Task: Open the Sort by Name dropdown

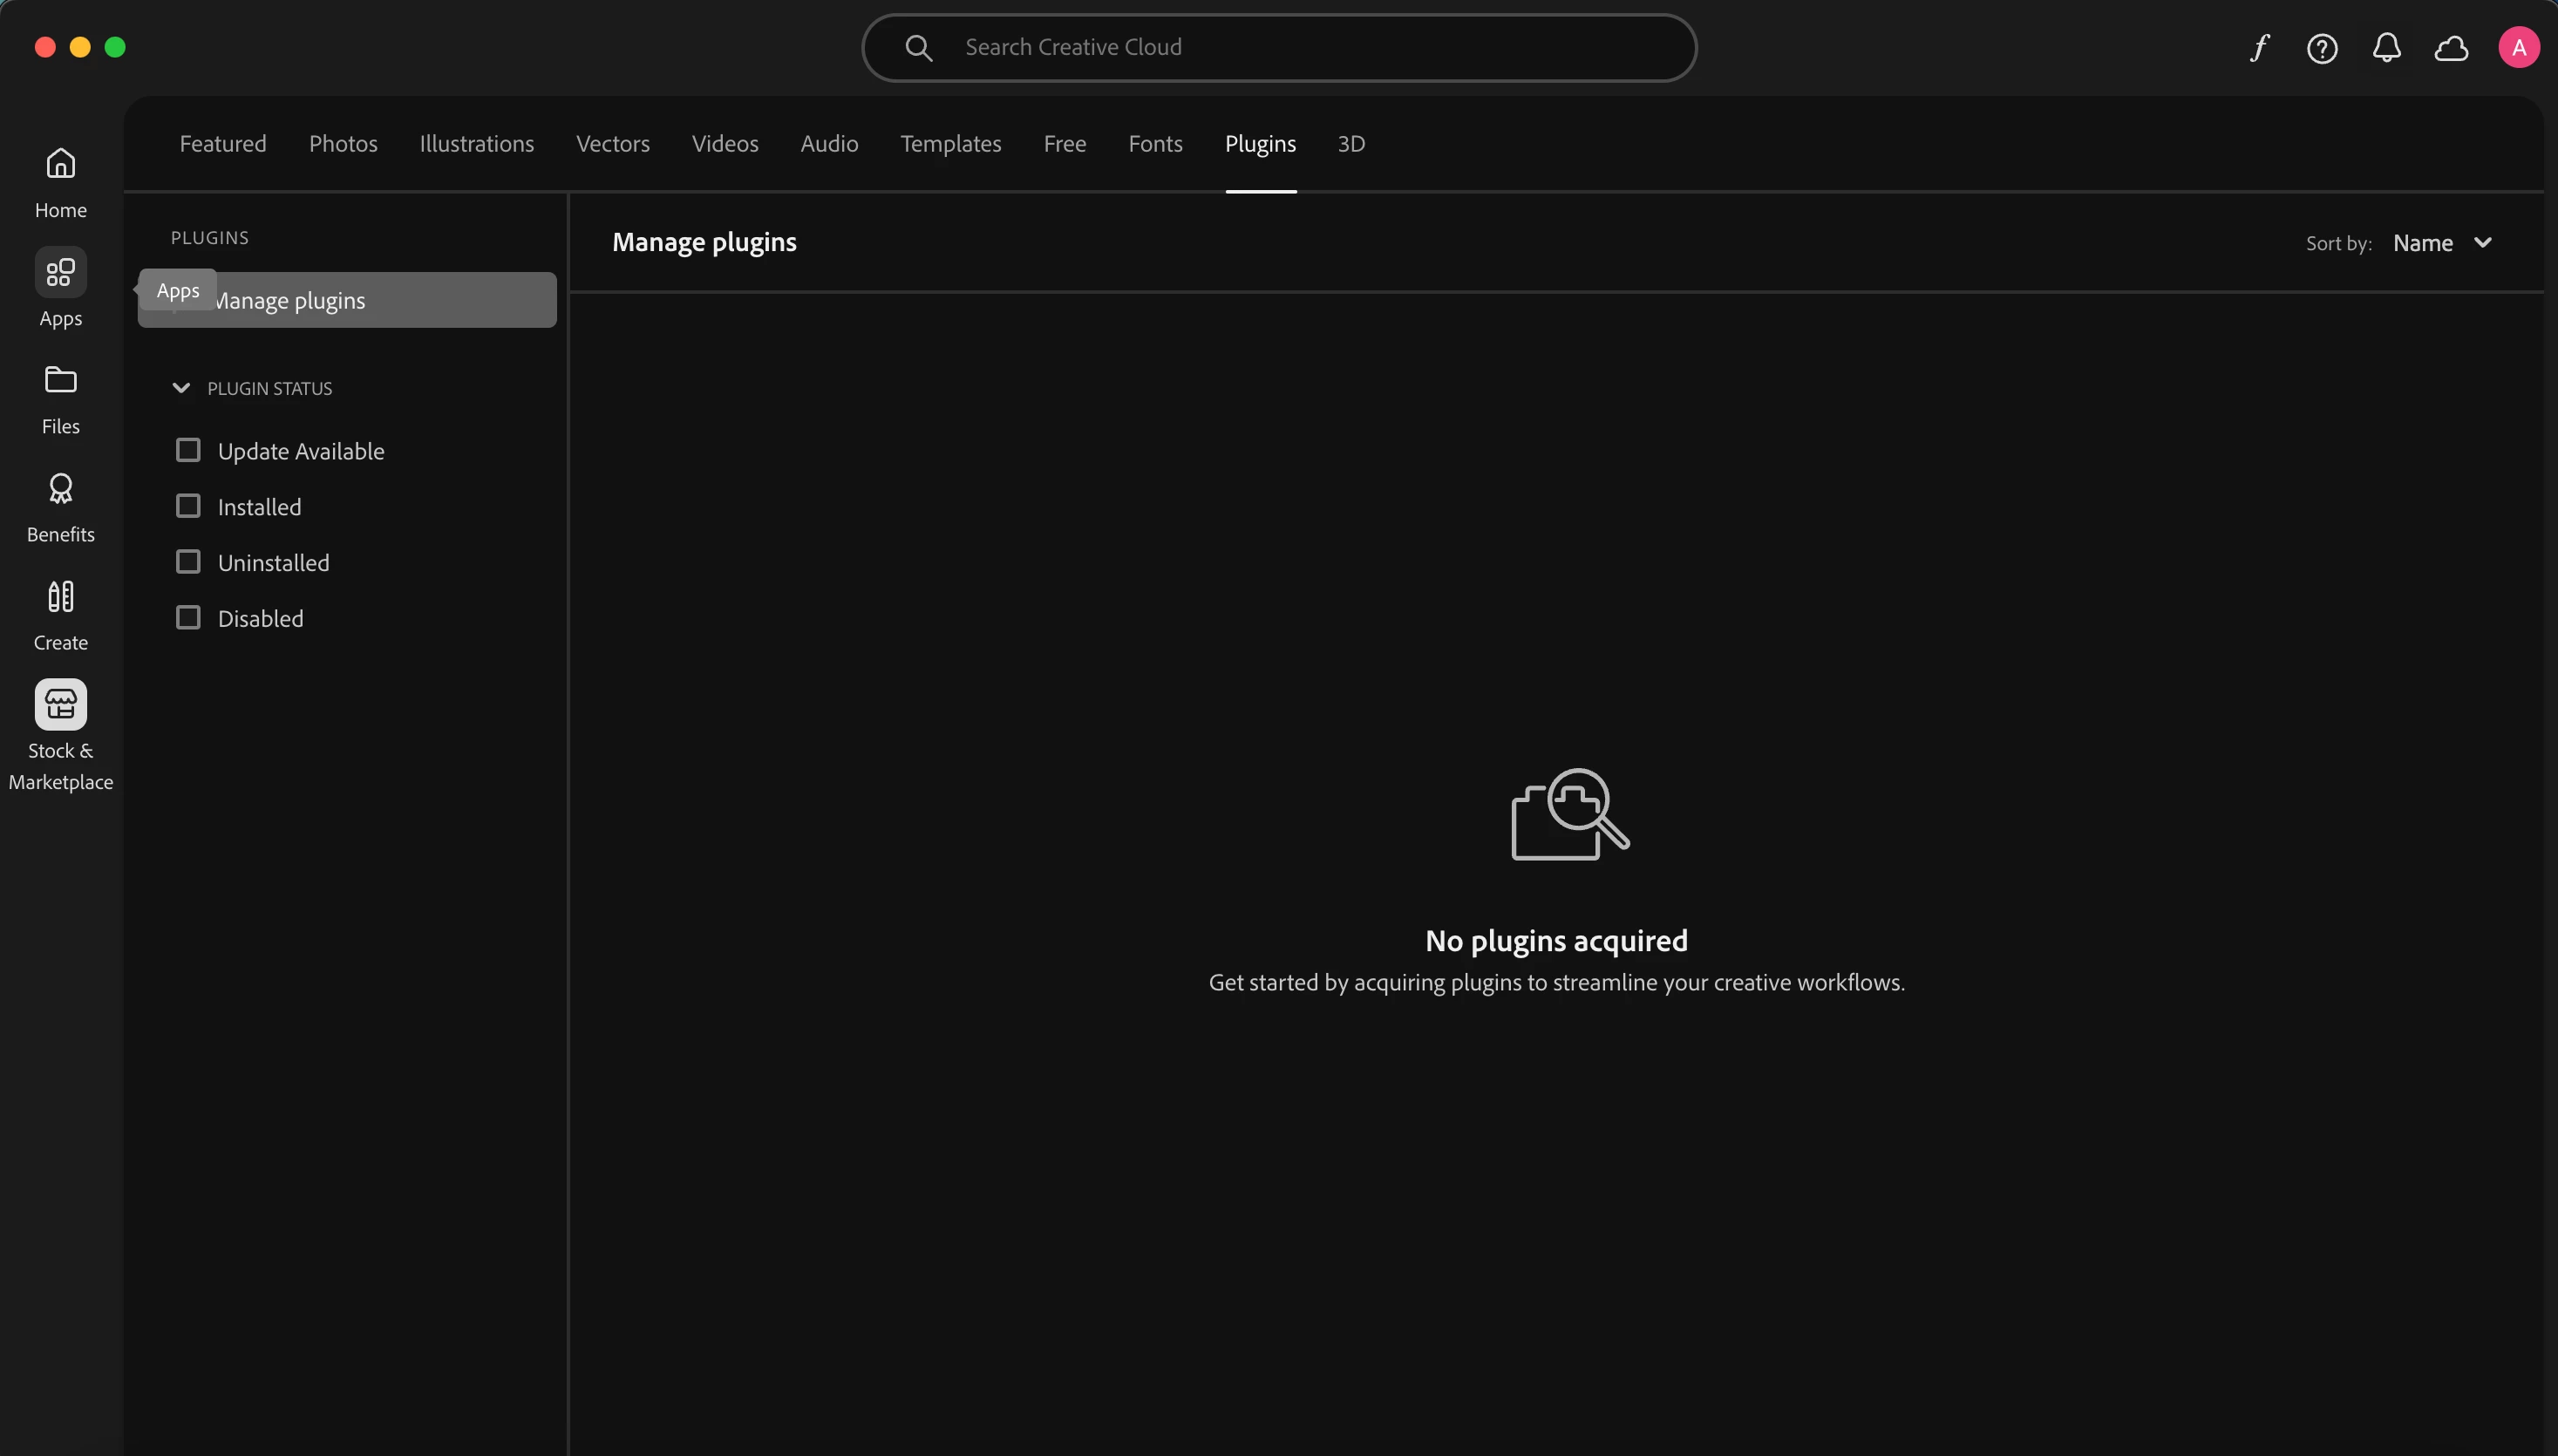Action: tap(2441, 243)
